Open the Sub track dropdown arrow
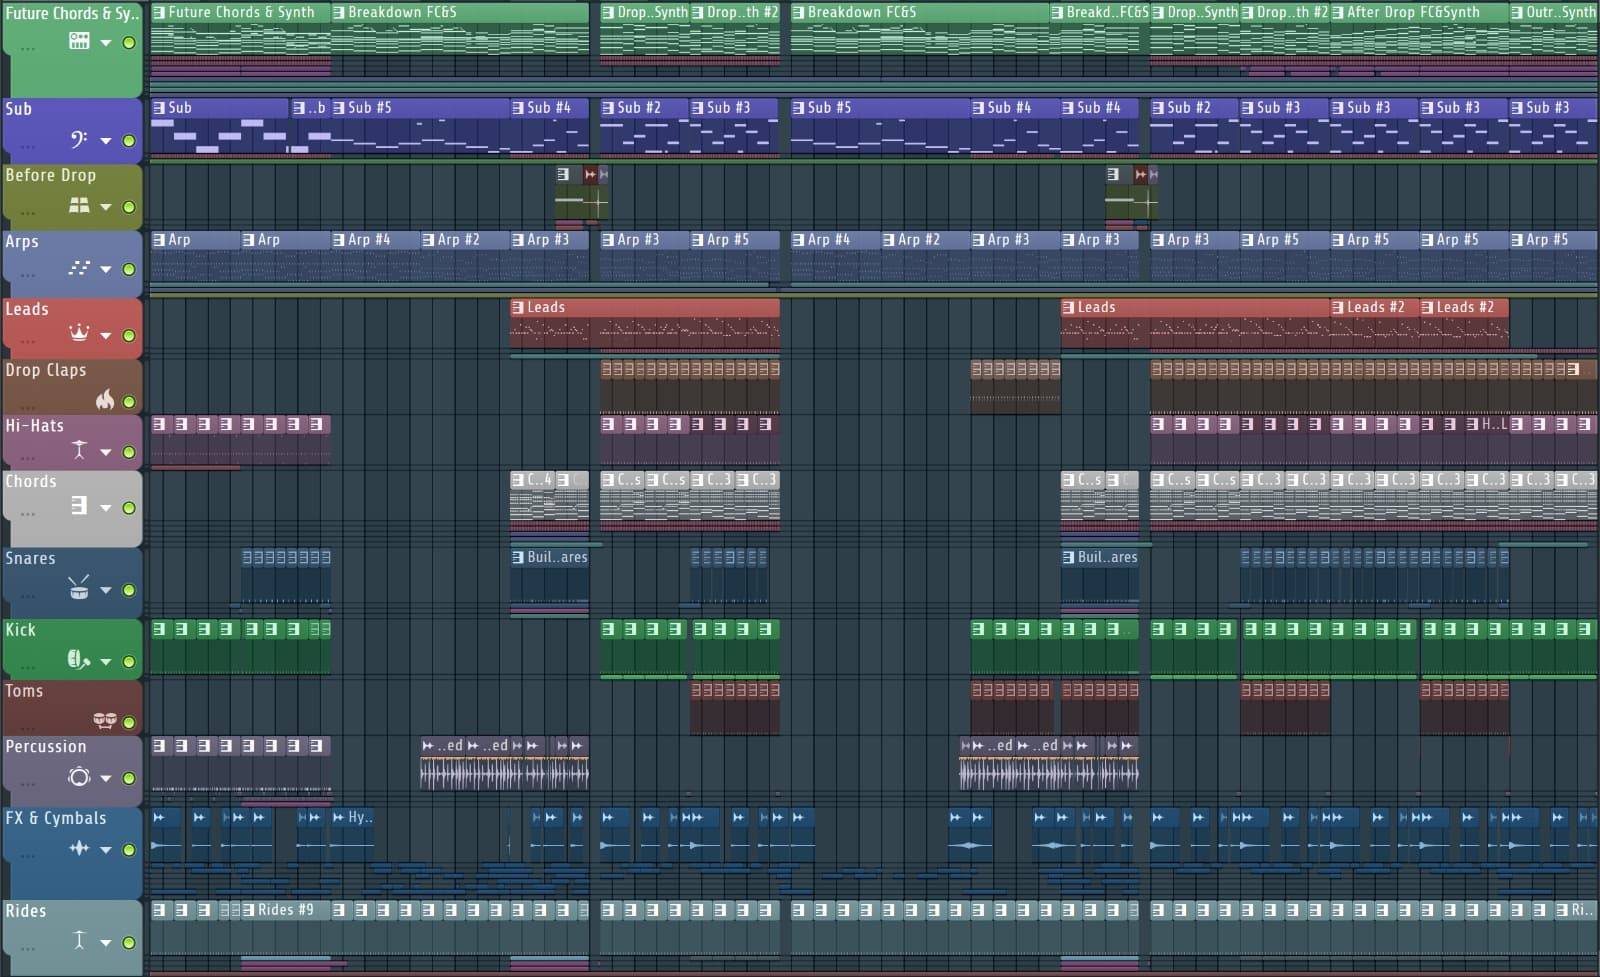 105,141
